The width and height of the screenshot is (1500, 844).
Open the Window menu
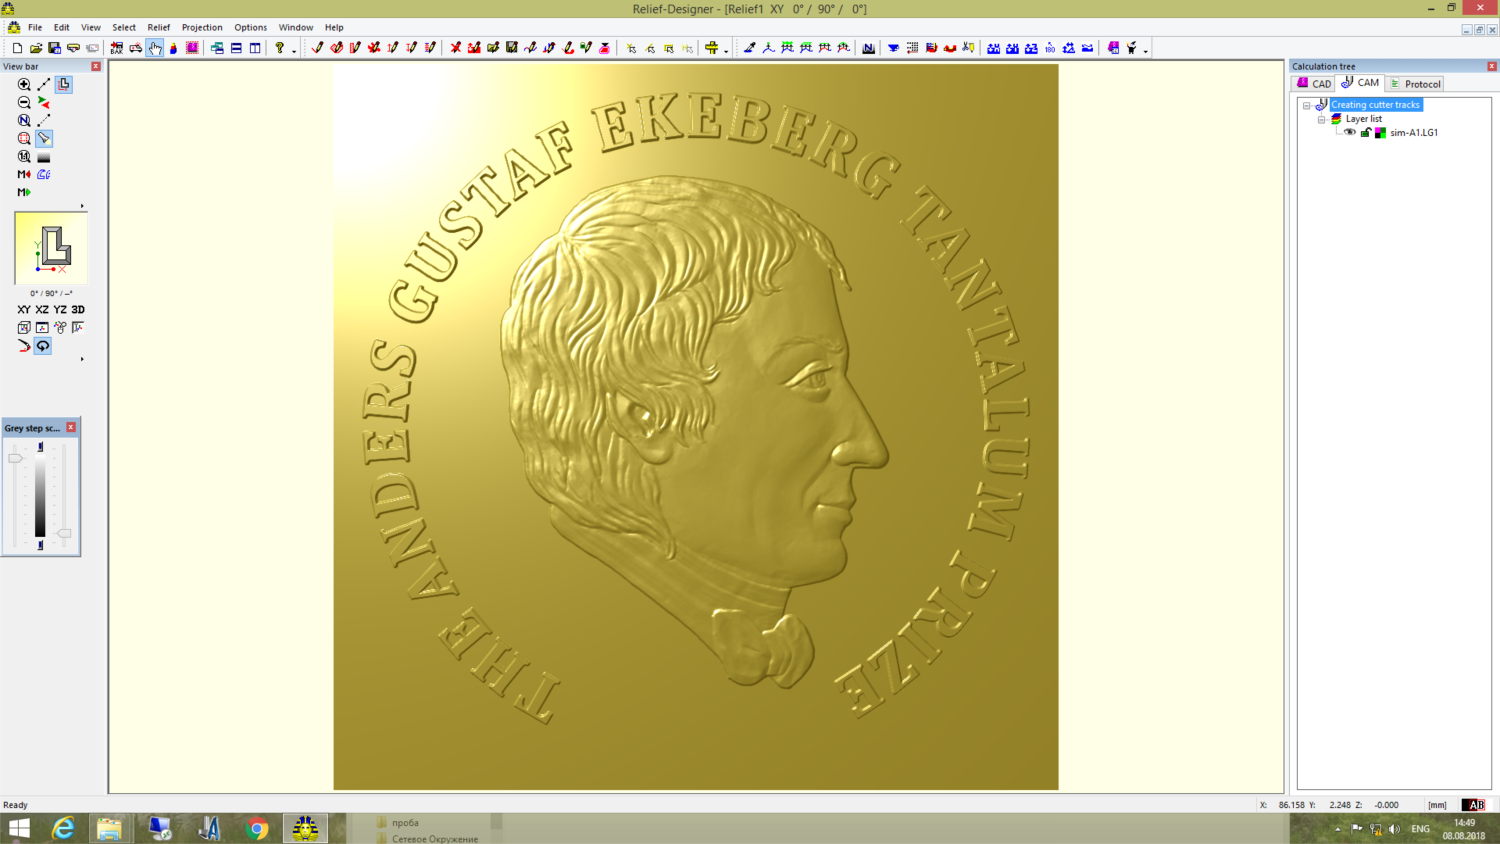tap(296, 28)
